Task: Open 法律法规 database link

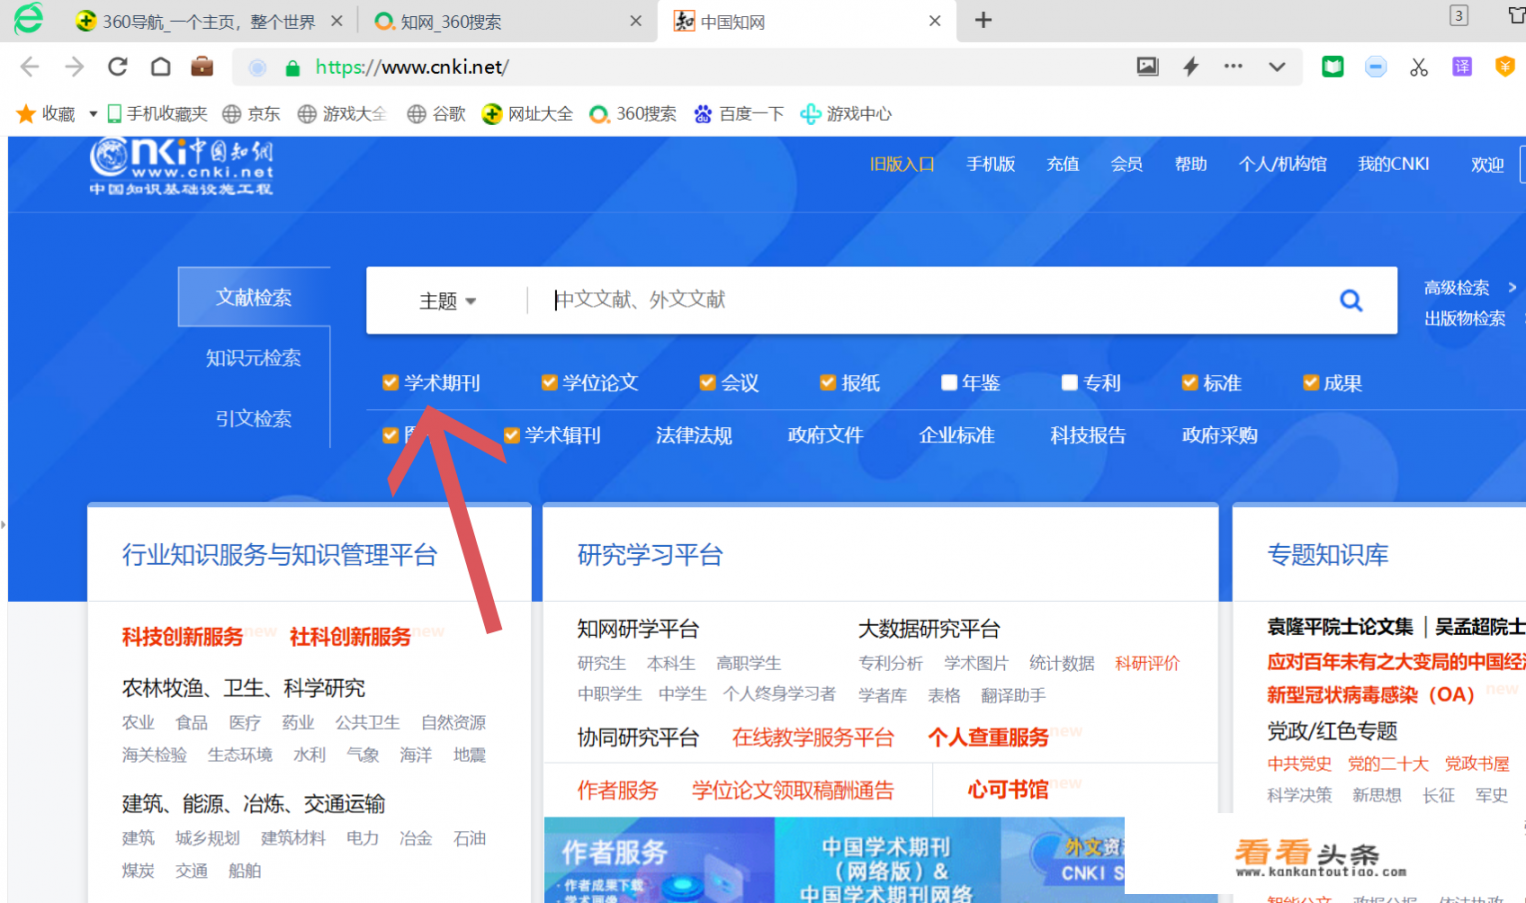Action: click(694, 435)
